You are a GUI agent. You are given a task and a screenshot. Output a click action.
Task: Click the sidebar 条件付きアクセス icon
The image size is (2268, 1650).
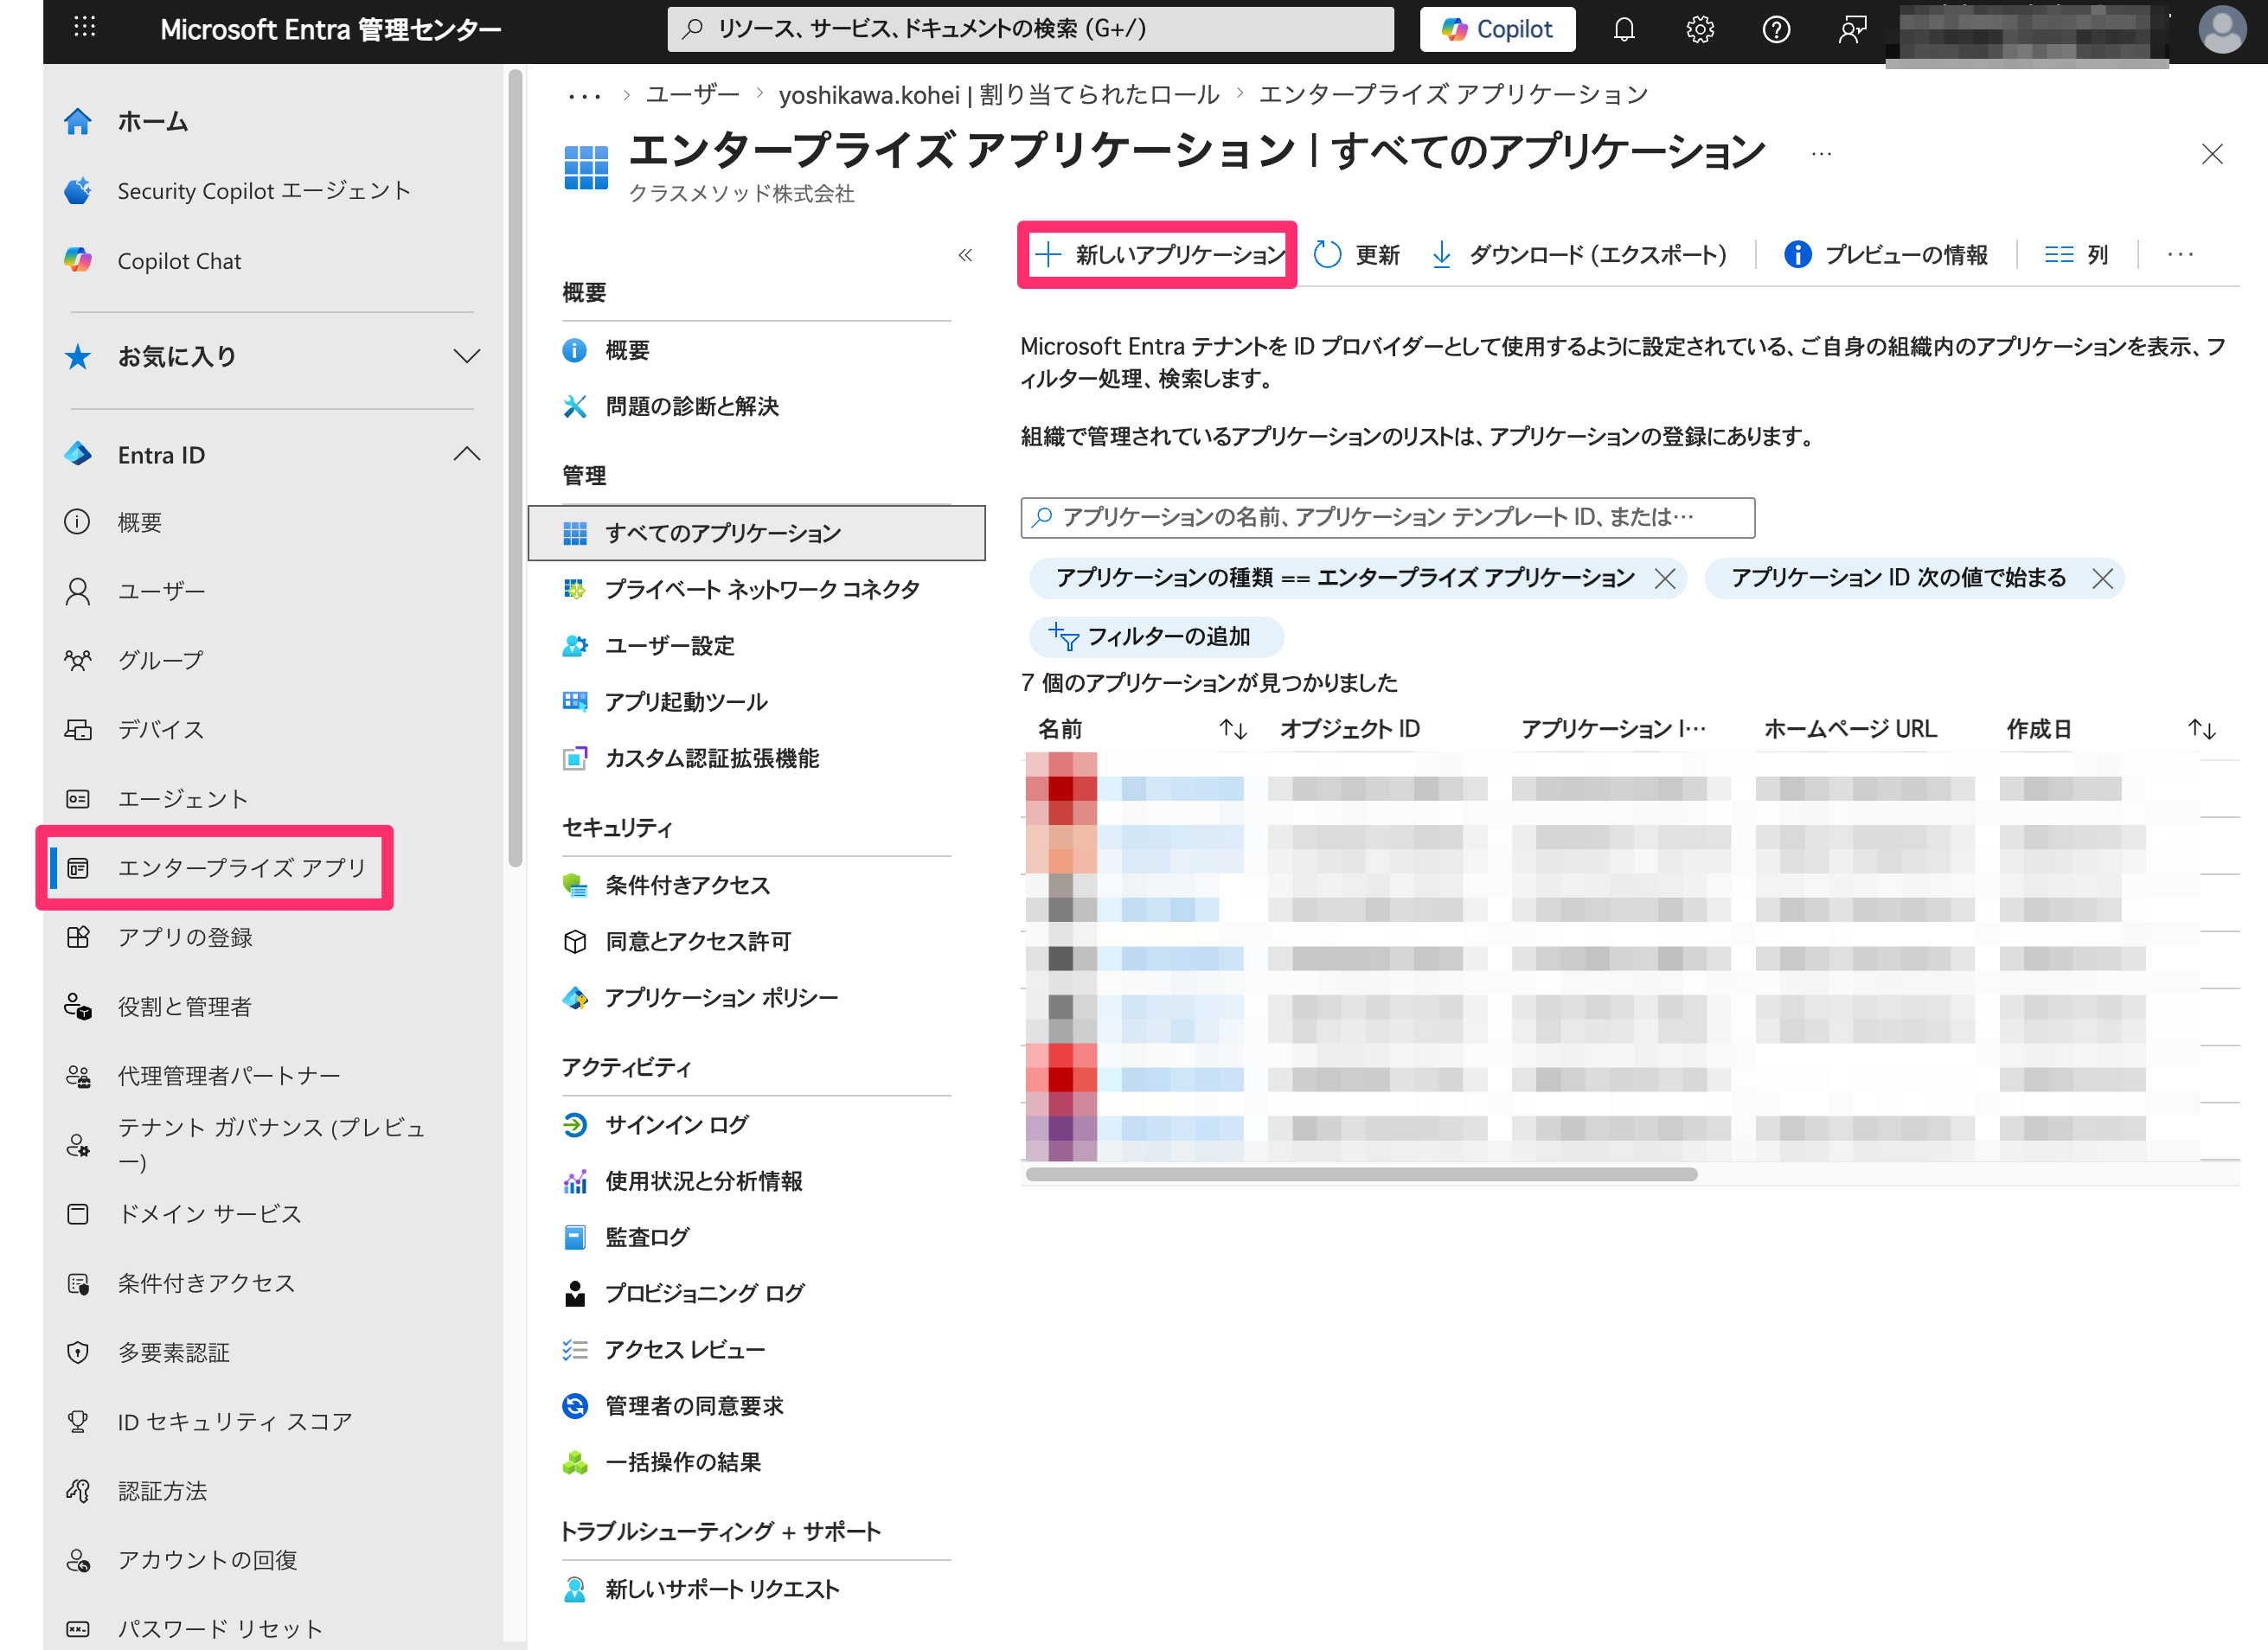coord(78,1283)
